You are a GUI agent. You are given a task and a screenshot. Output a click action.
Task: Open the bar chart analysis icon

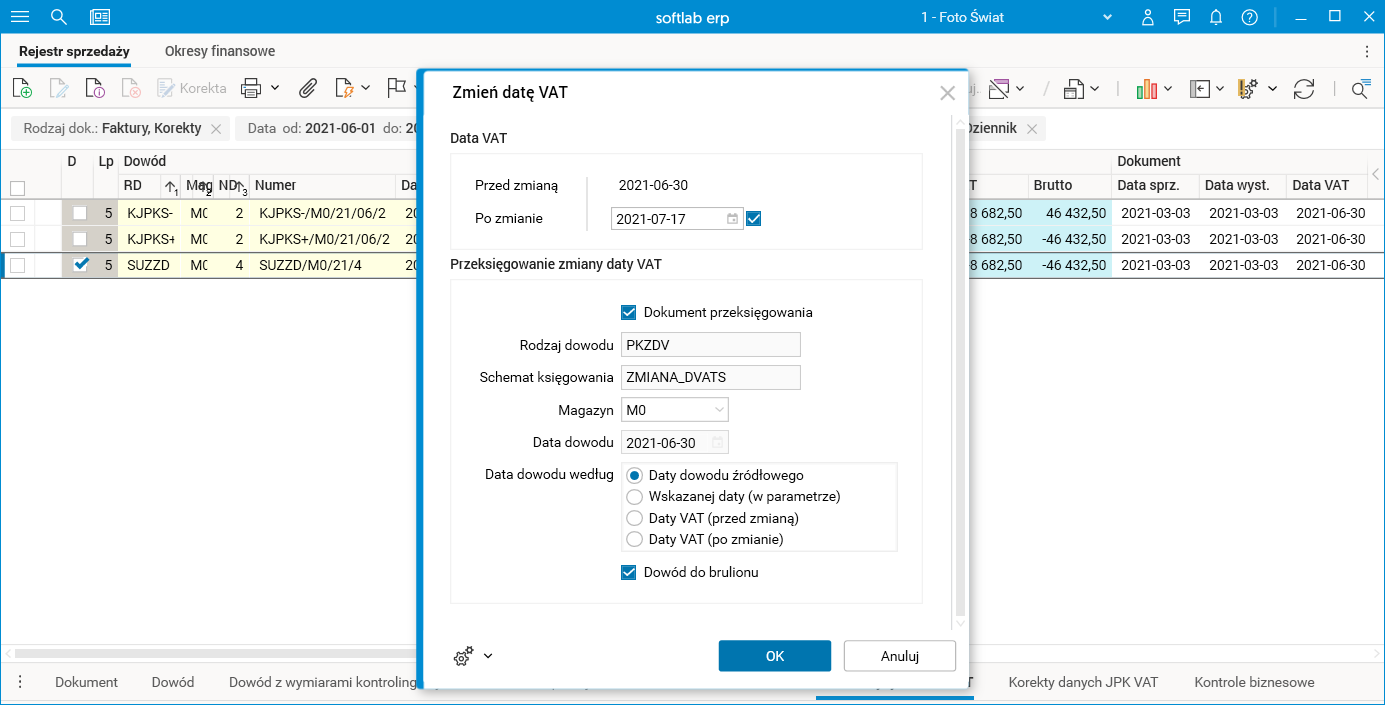pos(1147,89)
